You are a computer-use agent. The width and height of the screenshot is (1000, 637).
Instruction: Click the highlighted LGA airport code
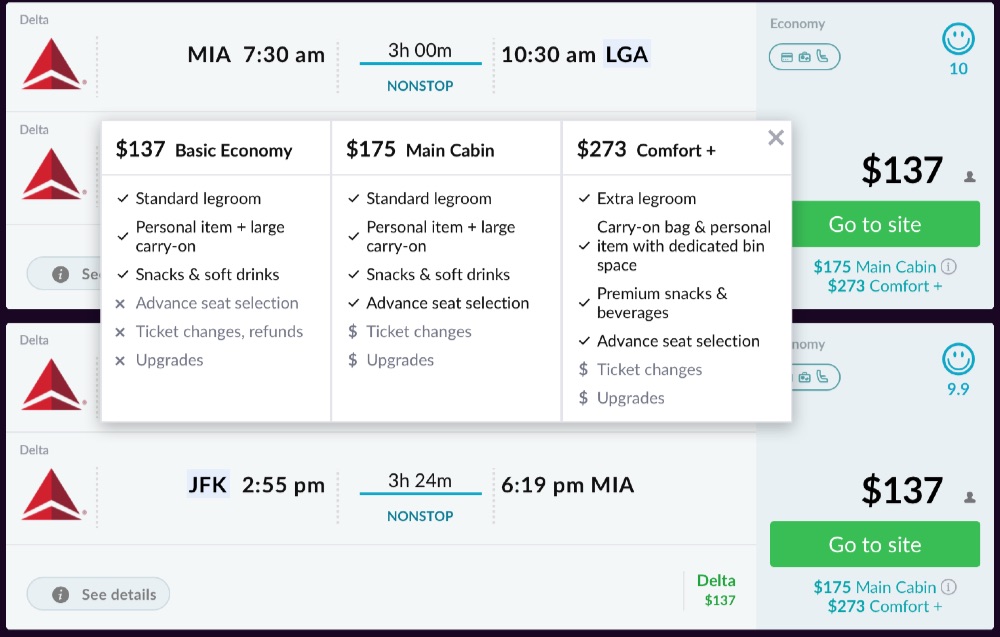(x=627, y=55)
